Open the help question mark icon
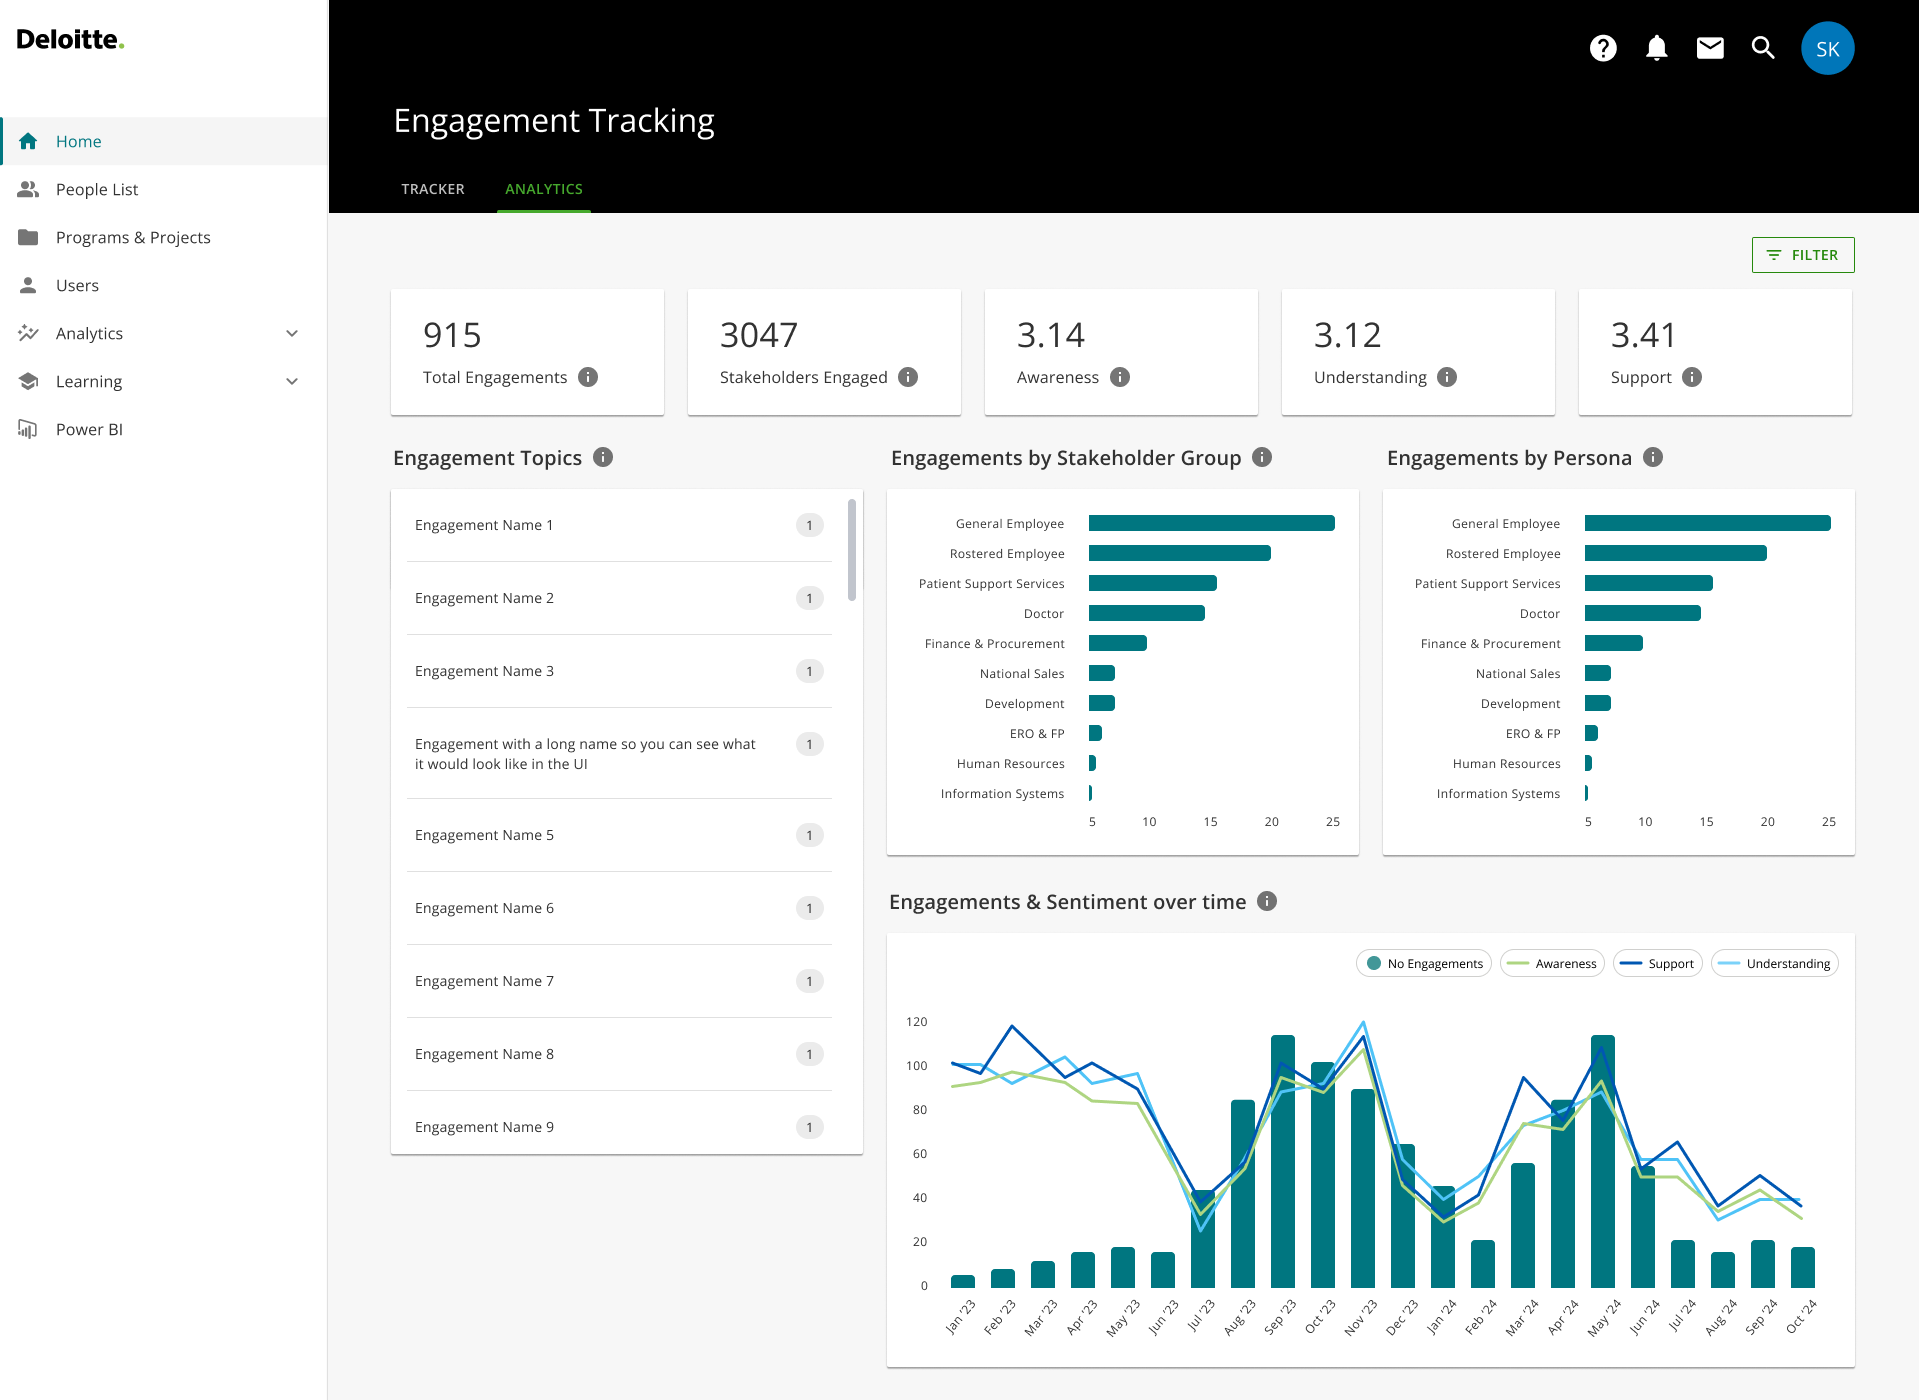 click(x=1603, y=48)
